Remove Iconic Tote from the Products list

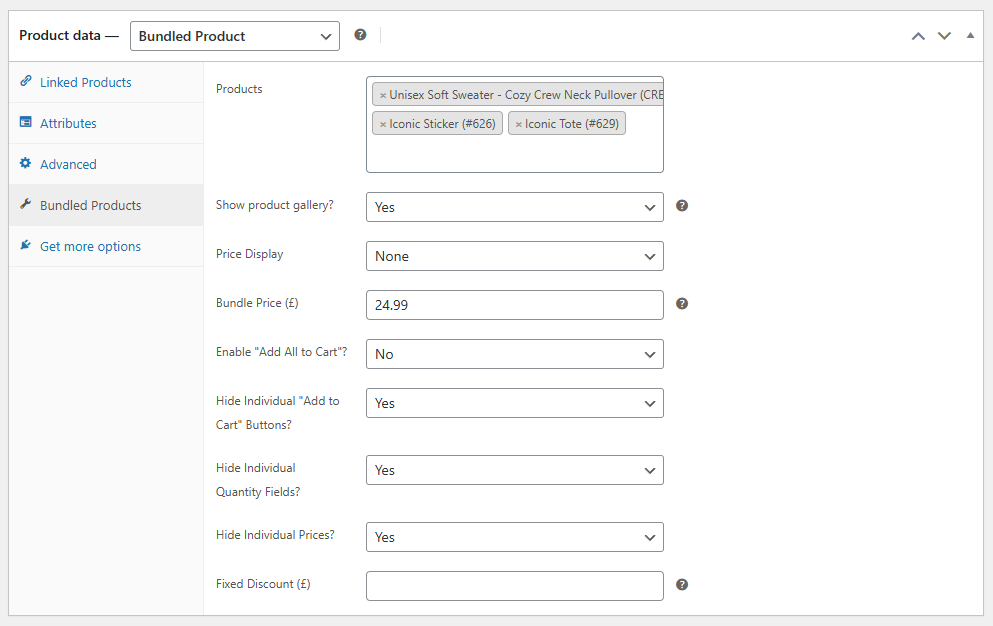(520, 123)
